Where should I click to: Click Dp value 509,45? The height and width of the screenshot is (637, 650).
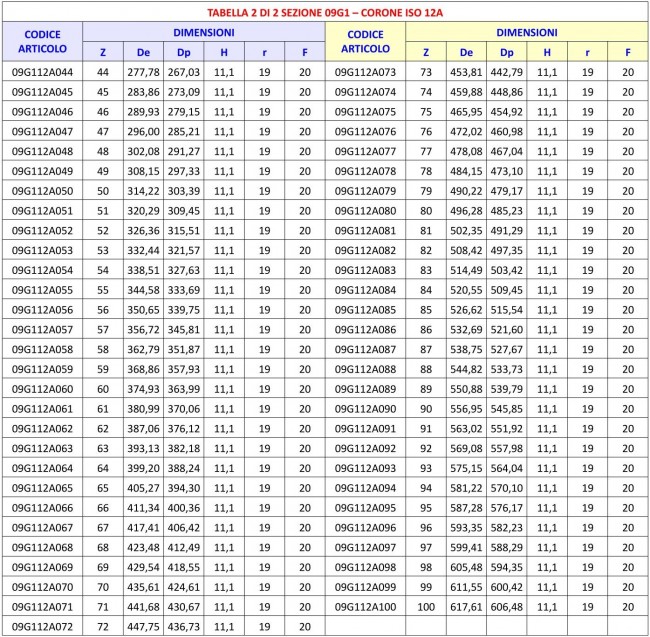pyautogui.click(x=507, y=290)
